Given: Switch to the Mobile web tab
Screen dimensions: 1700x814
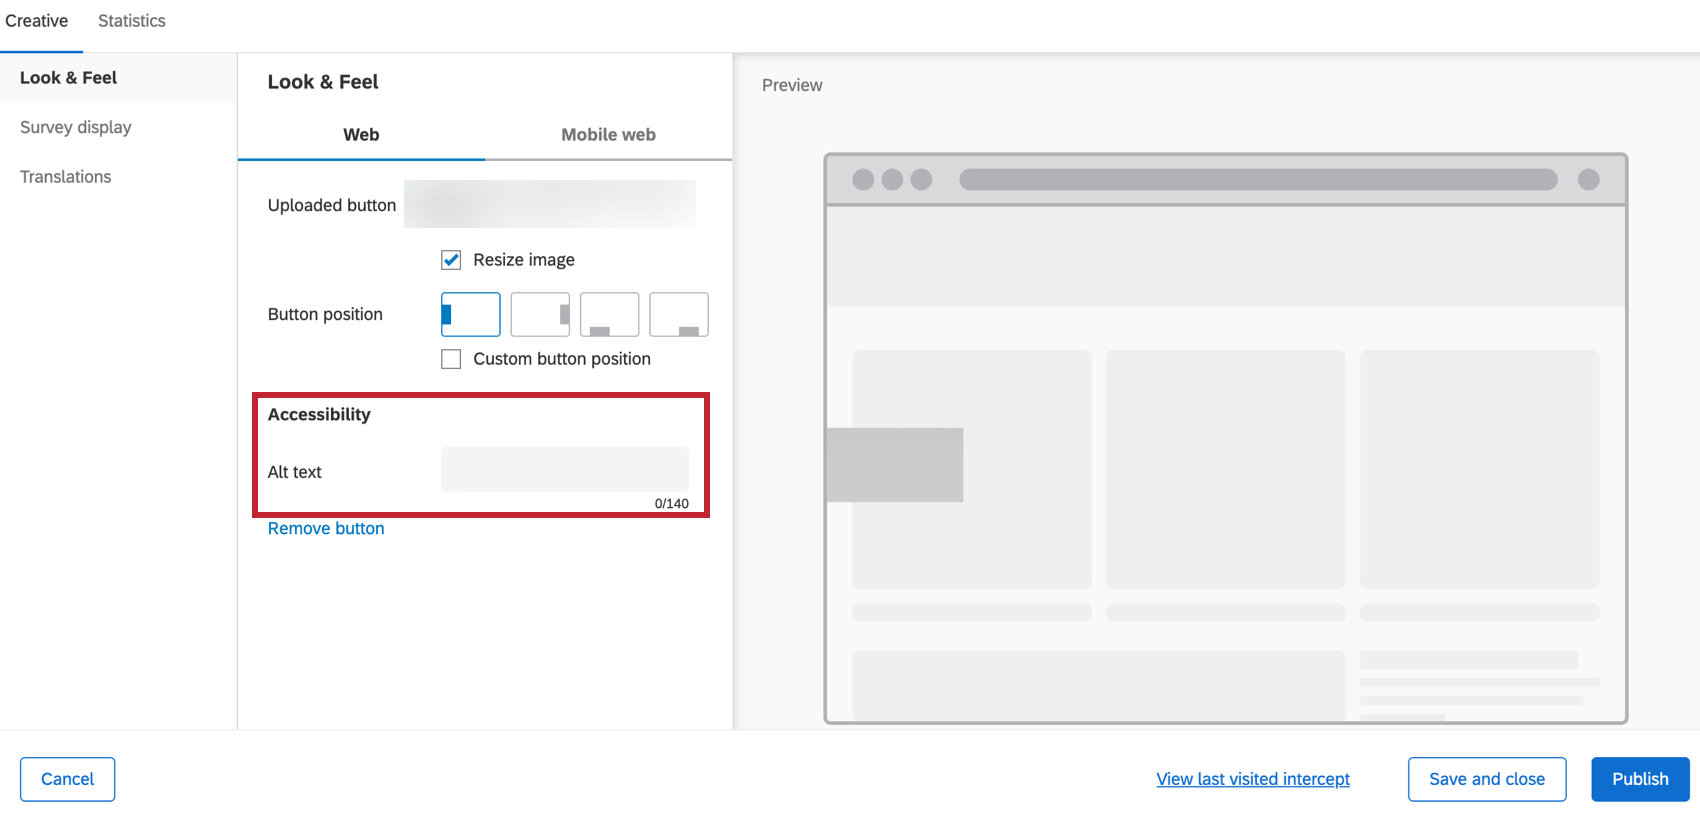Looking at the screenshot, I should 608,135.
